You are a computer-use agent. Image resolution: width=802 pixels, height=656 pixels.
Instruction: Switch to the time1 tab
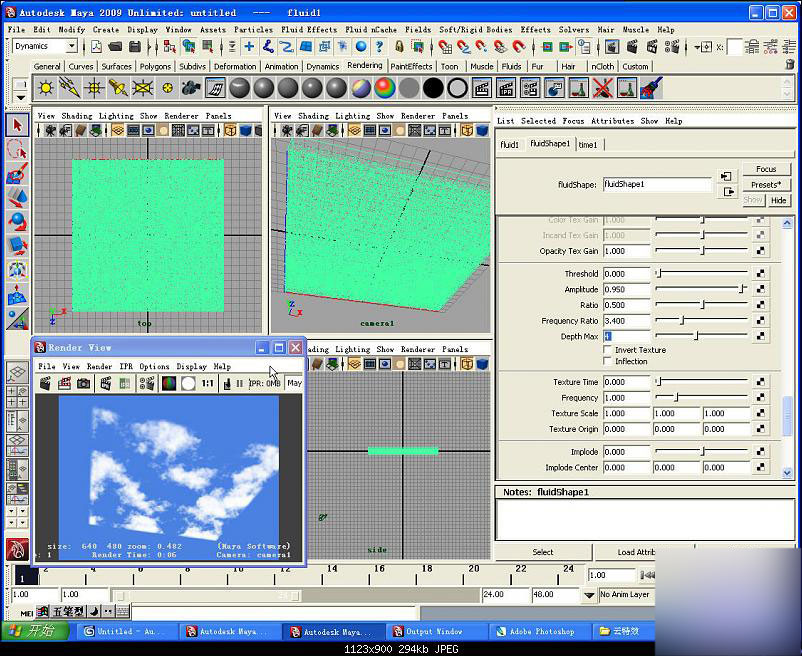click(588, 145)
